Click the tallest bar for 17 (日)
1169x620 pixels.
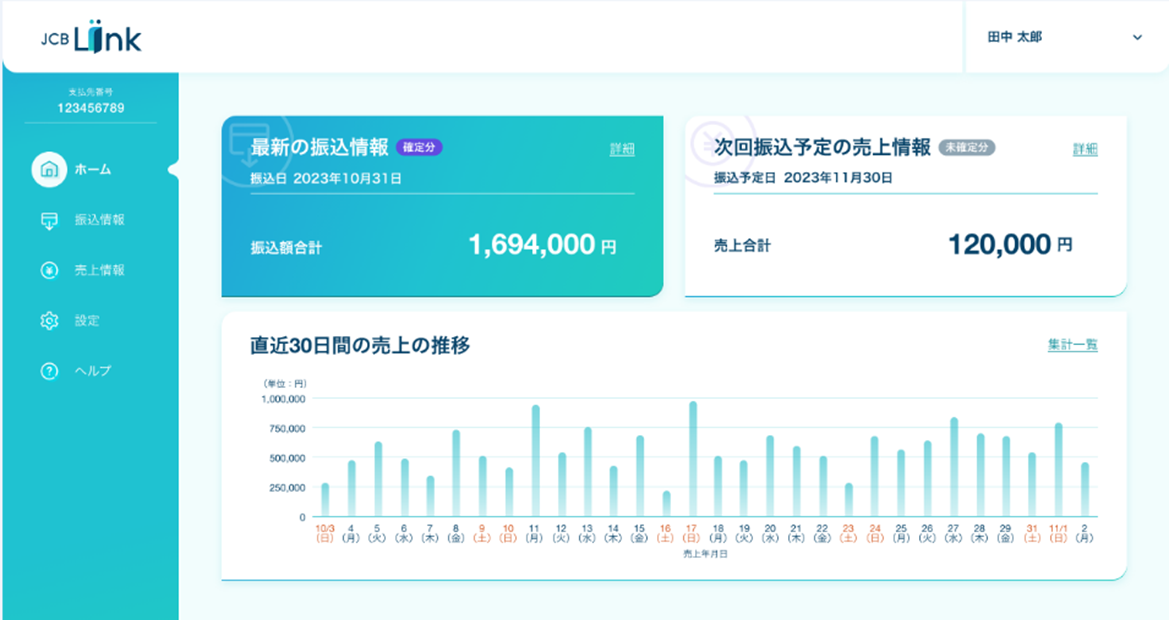click(x=693, y=459)
